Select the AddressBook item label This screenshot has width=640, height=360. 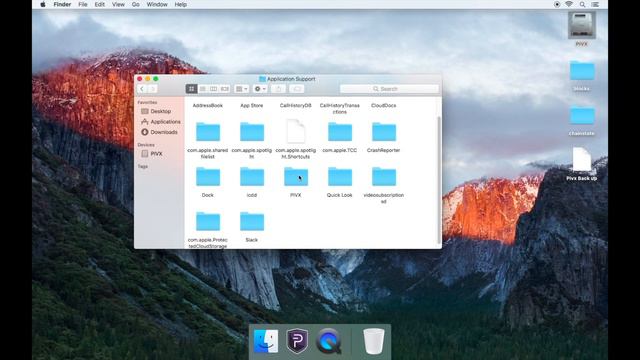(208, 106)
